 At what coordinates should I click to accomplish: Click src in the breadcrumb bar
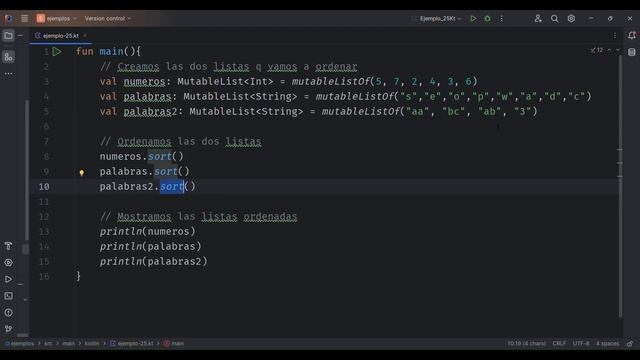pos(48,344)
